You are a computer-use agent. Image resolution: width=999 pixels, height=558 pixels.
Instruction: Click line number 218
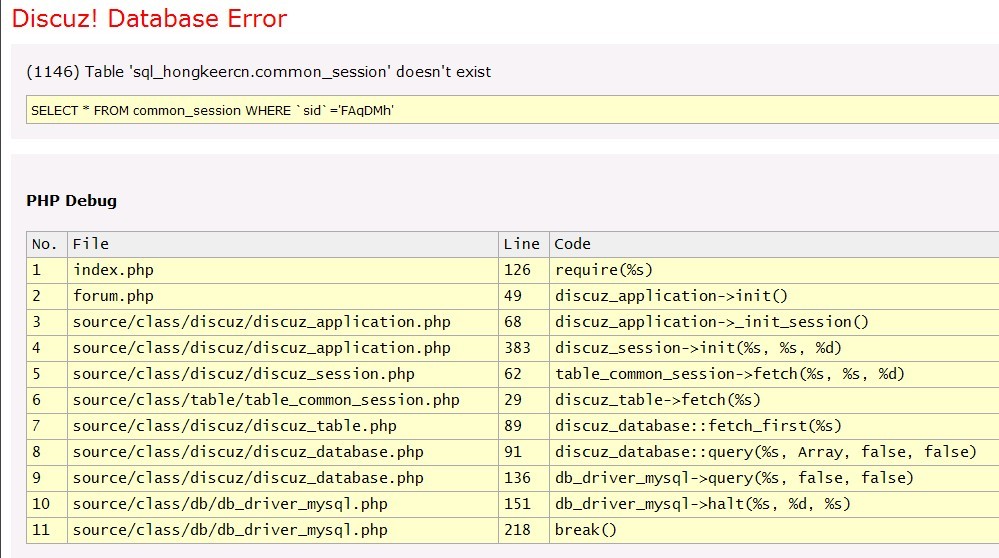click(x=523, y=530)
